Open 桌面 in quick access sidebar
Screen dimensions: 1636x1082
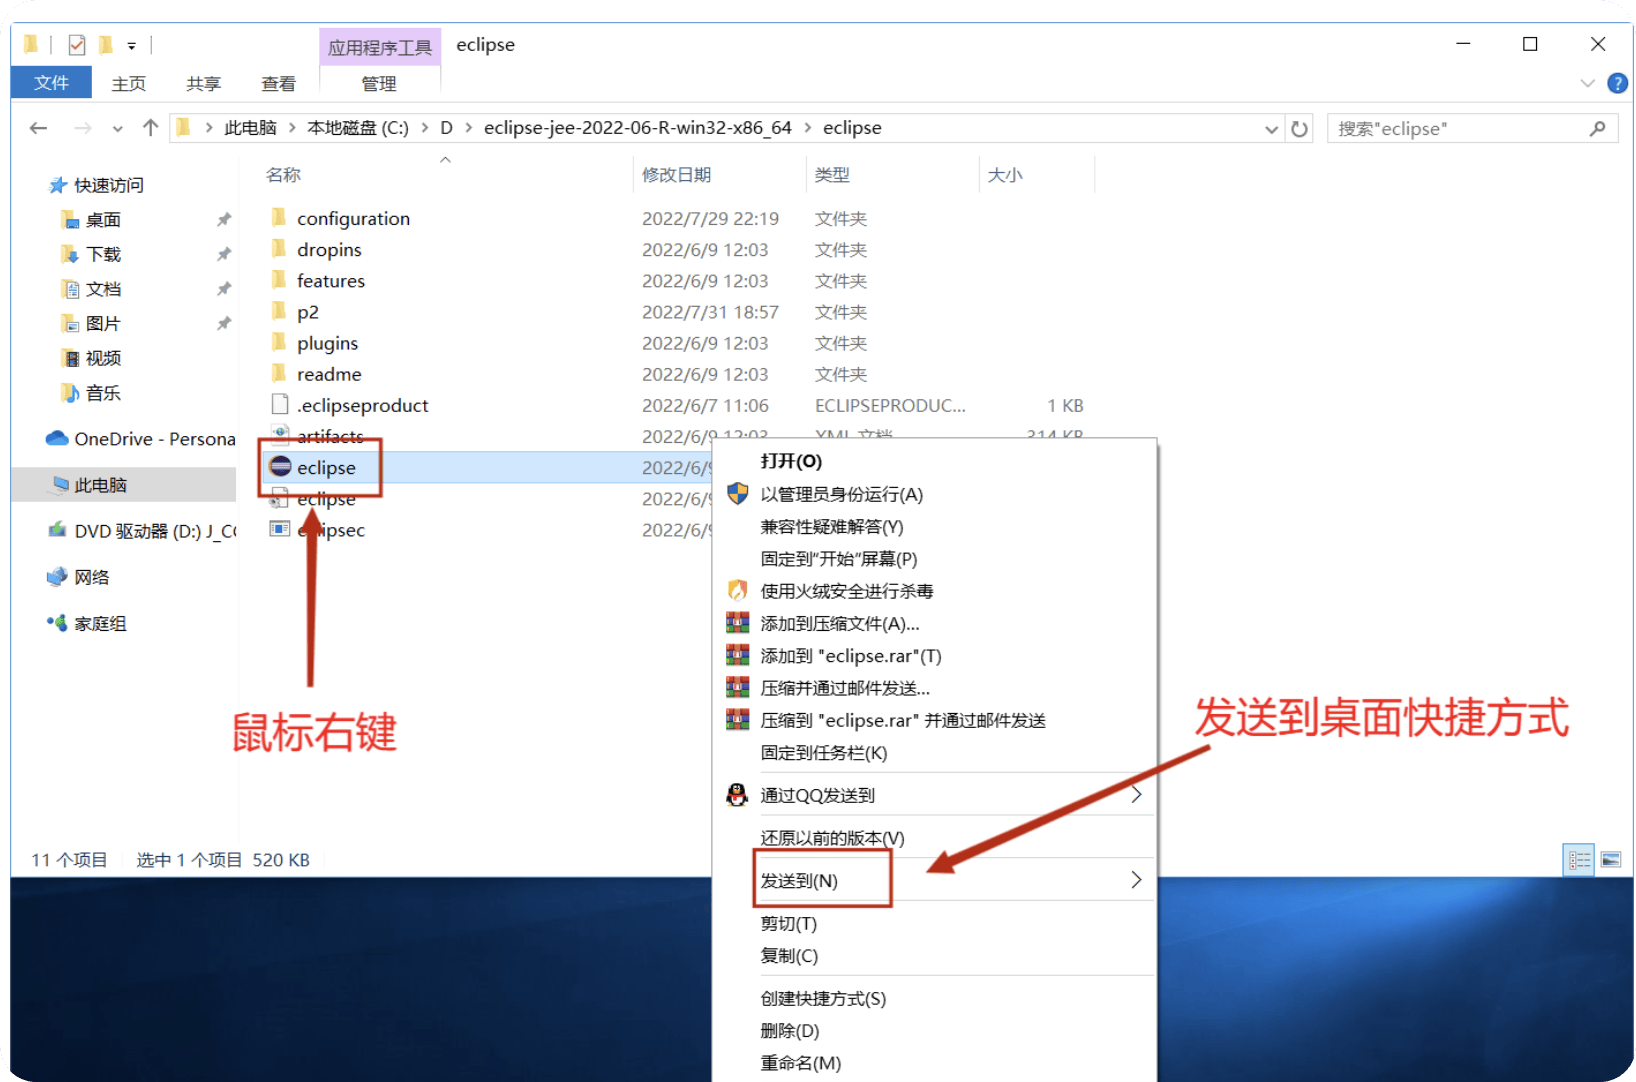[x=103, y=219]
